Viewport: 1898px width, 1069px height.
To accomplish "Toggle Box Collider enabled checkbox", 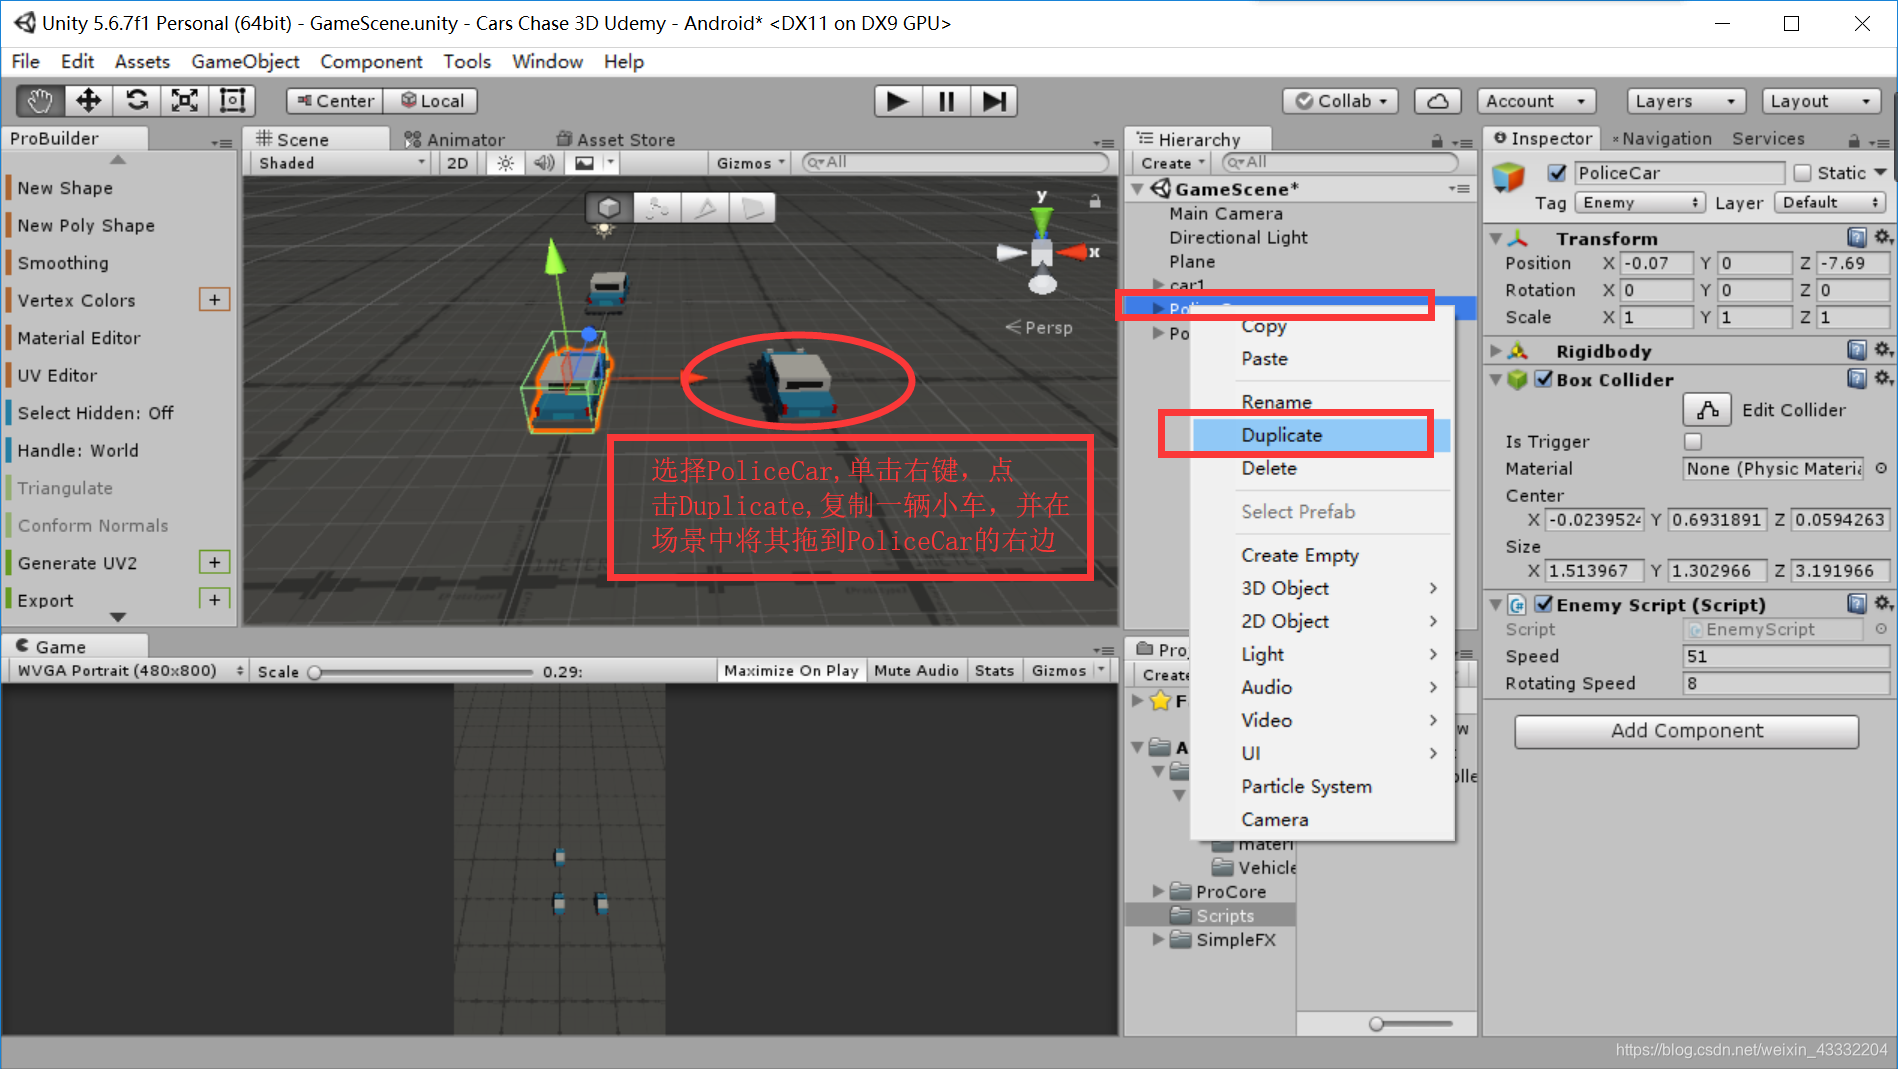I will pos(1544,379).
